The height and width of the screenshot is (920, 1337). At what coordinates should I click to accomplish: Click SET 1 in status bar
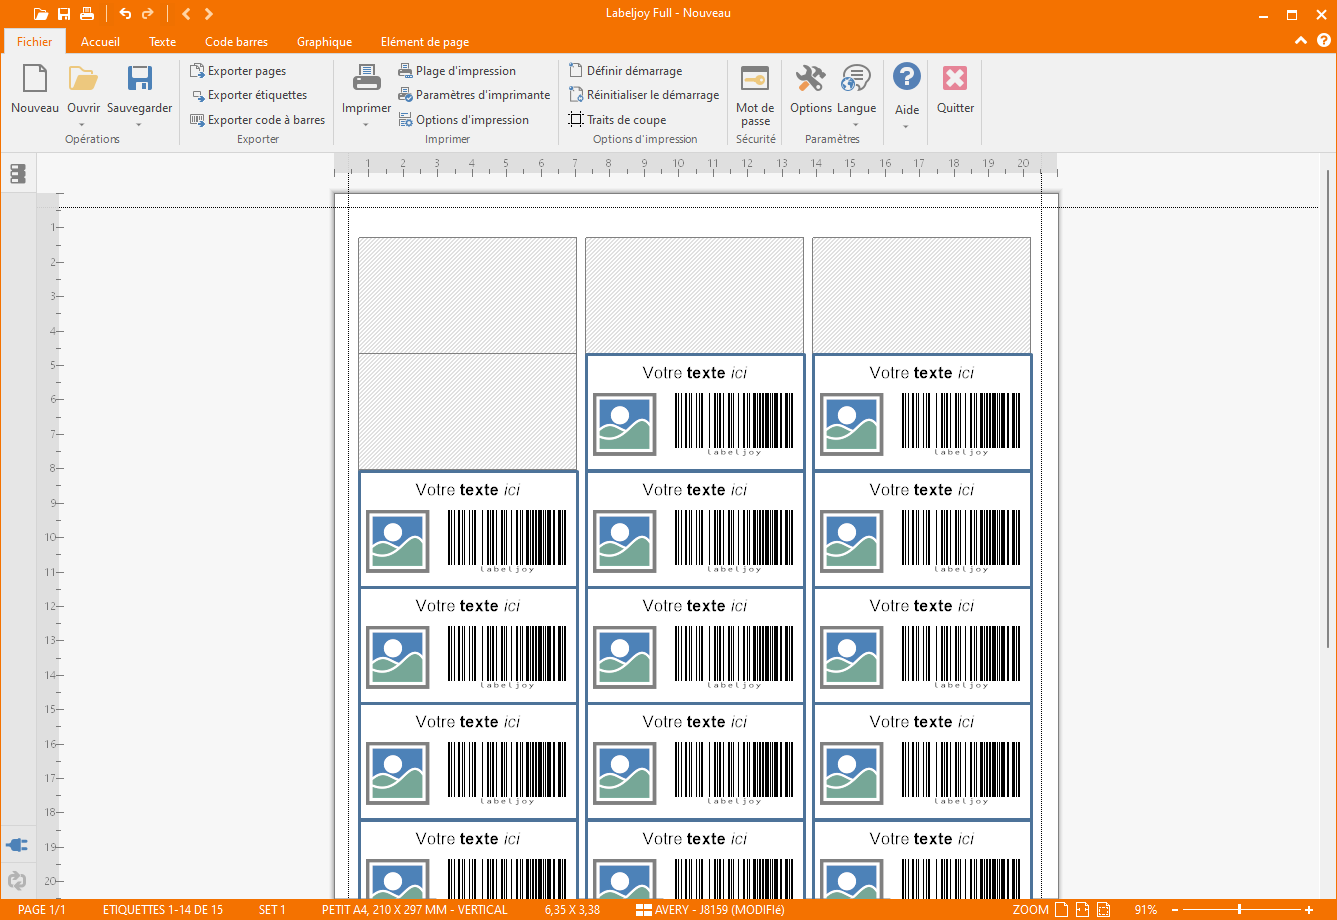pyautogui.click(x=272, y=910)
